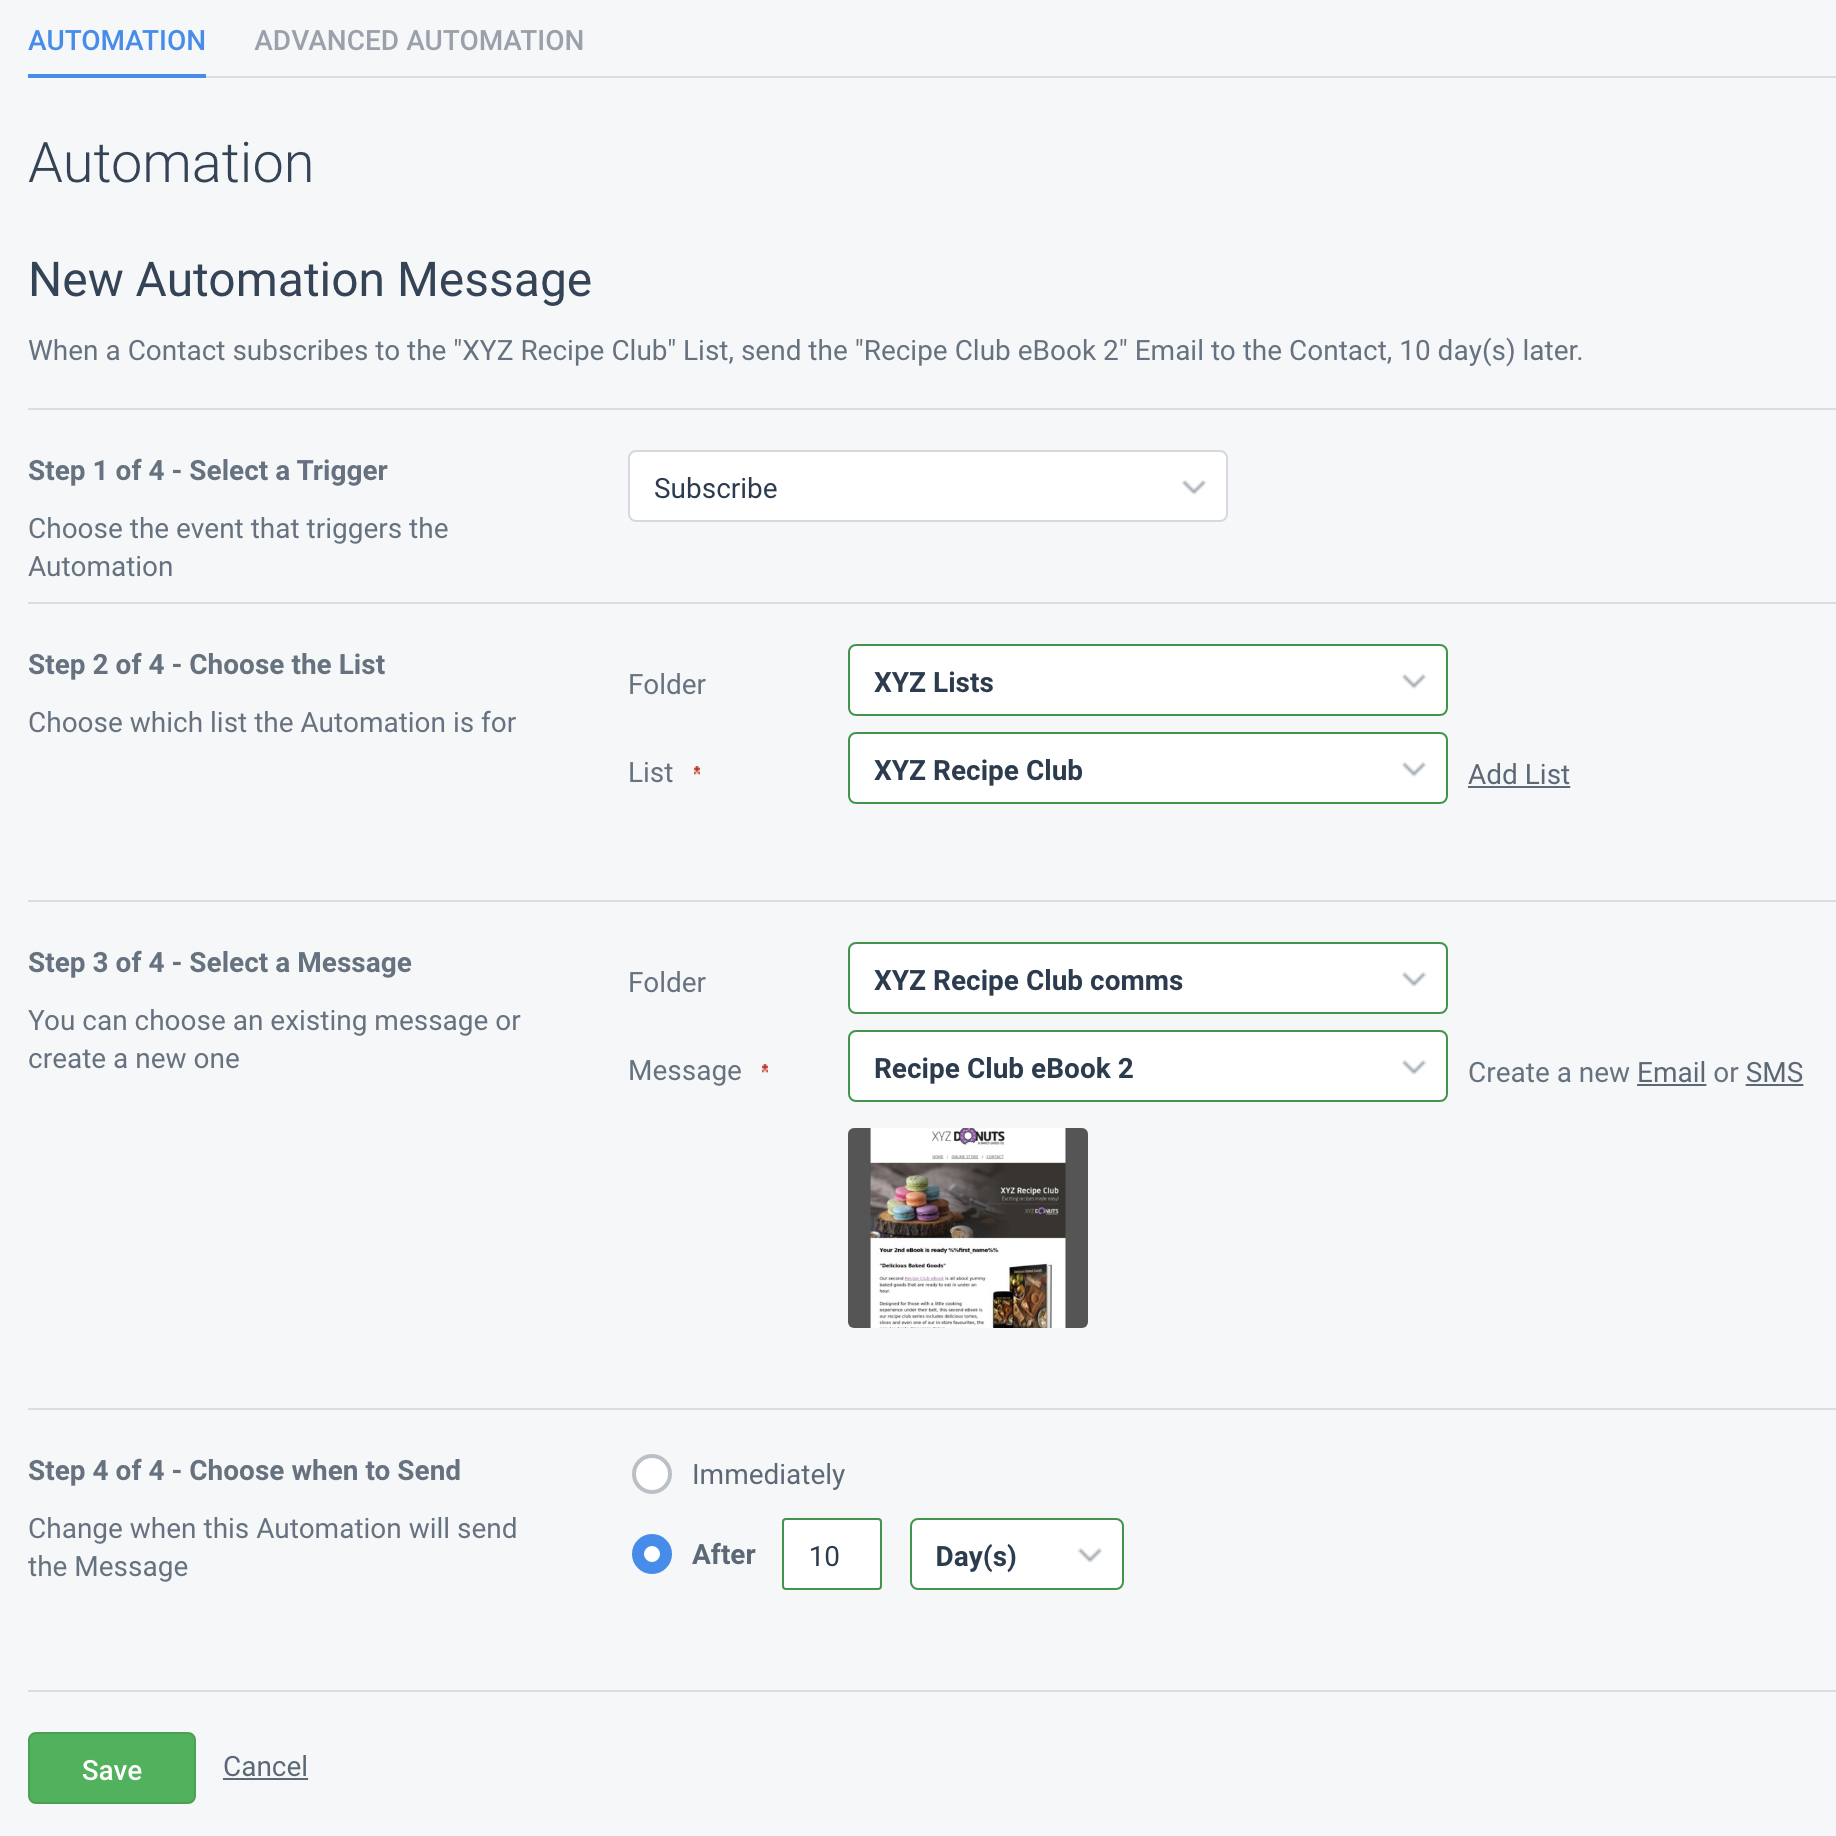Viewport: 1836px width, 1836px height.
Task: Select the After radio option
Action: point(652,1555)
